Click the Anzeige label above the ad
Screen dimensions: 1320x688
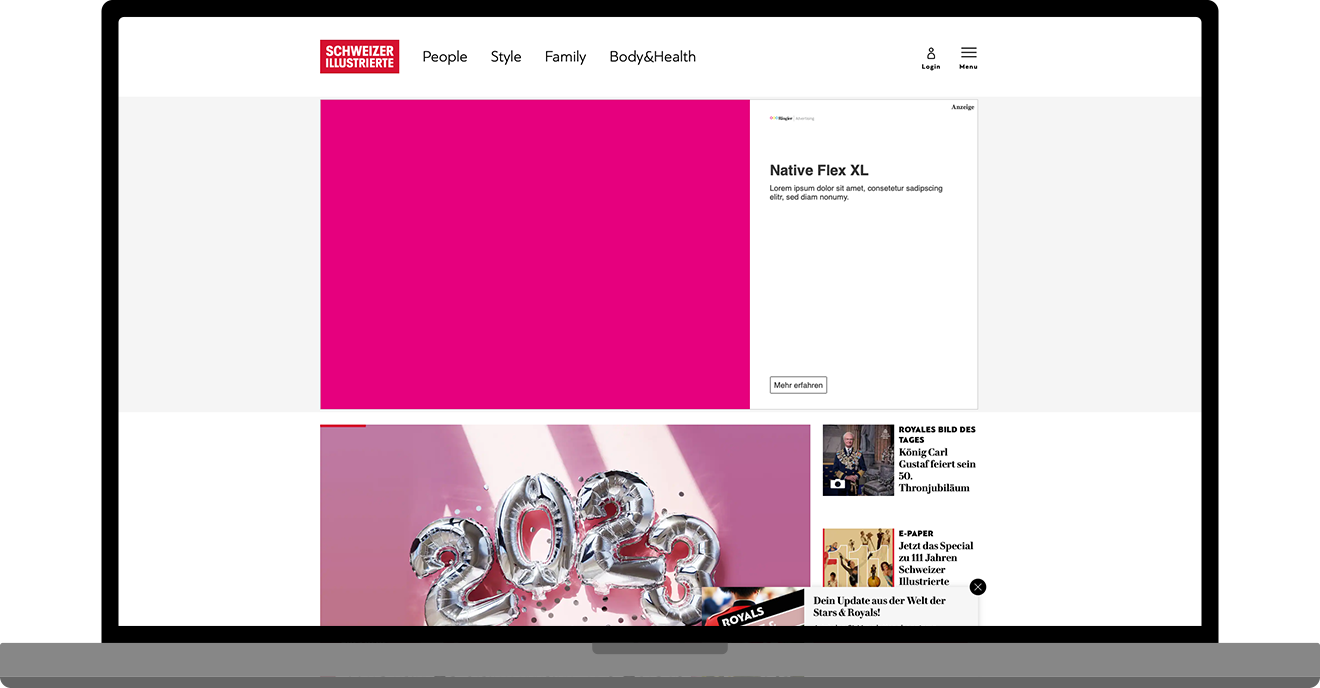coord(962,106)
